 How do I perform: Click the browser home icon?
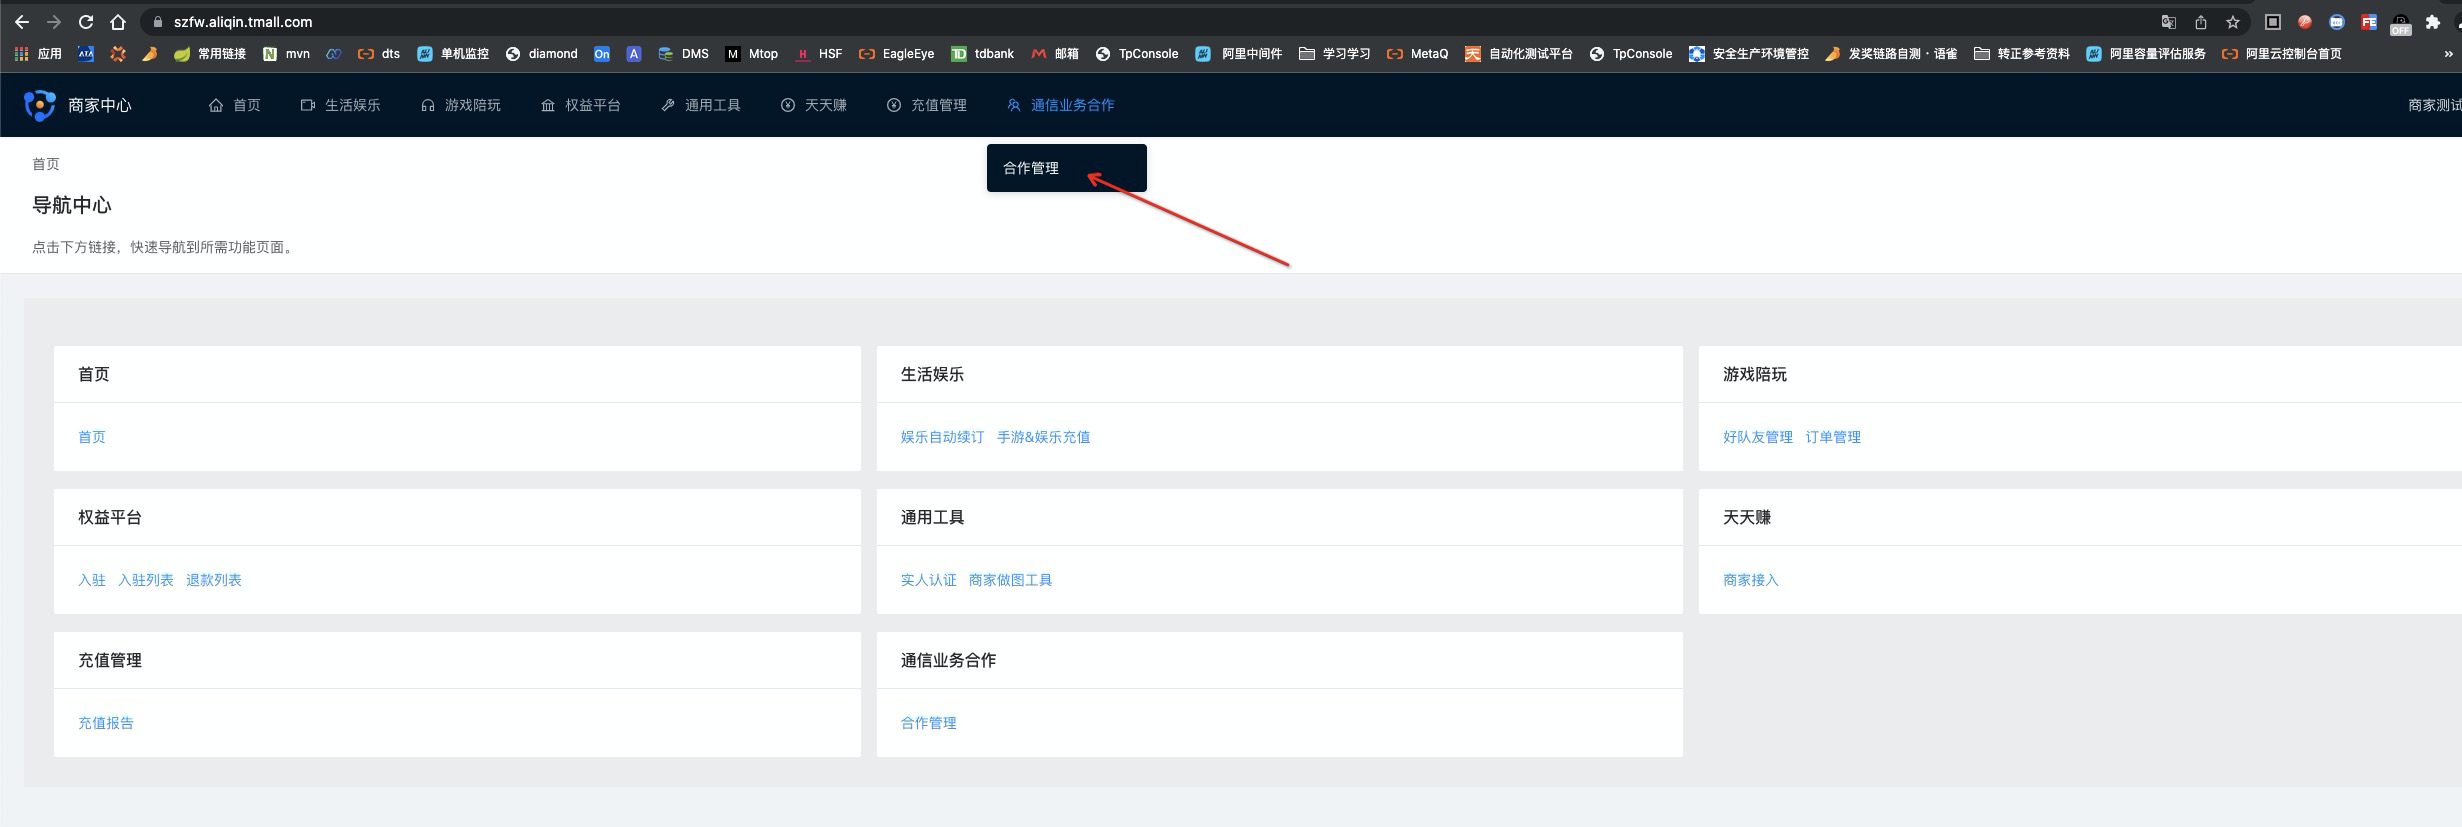(x=118, y=22)
